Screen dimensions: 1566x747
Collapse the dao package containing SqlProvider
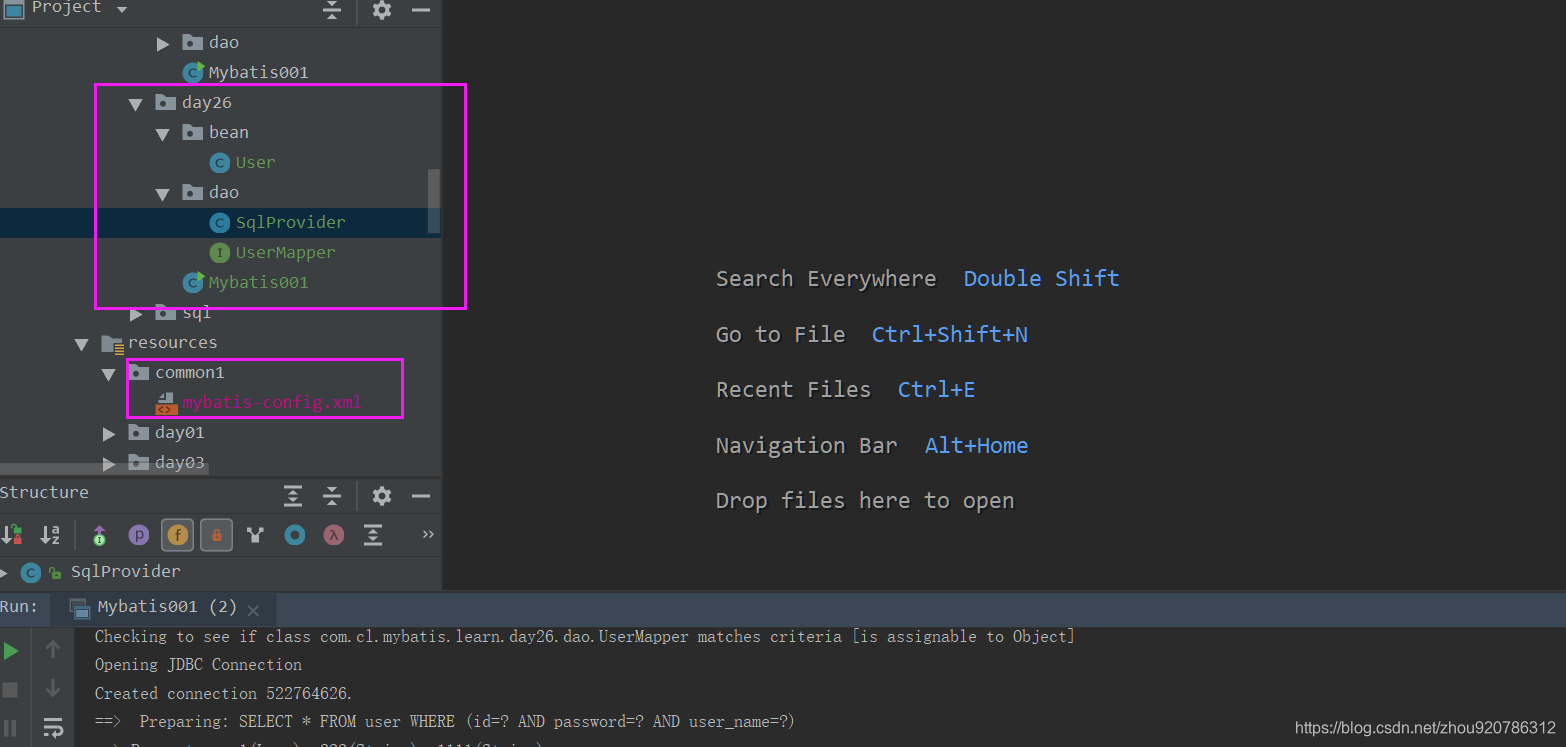tap(163, 193)
